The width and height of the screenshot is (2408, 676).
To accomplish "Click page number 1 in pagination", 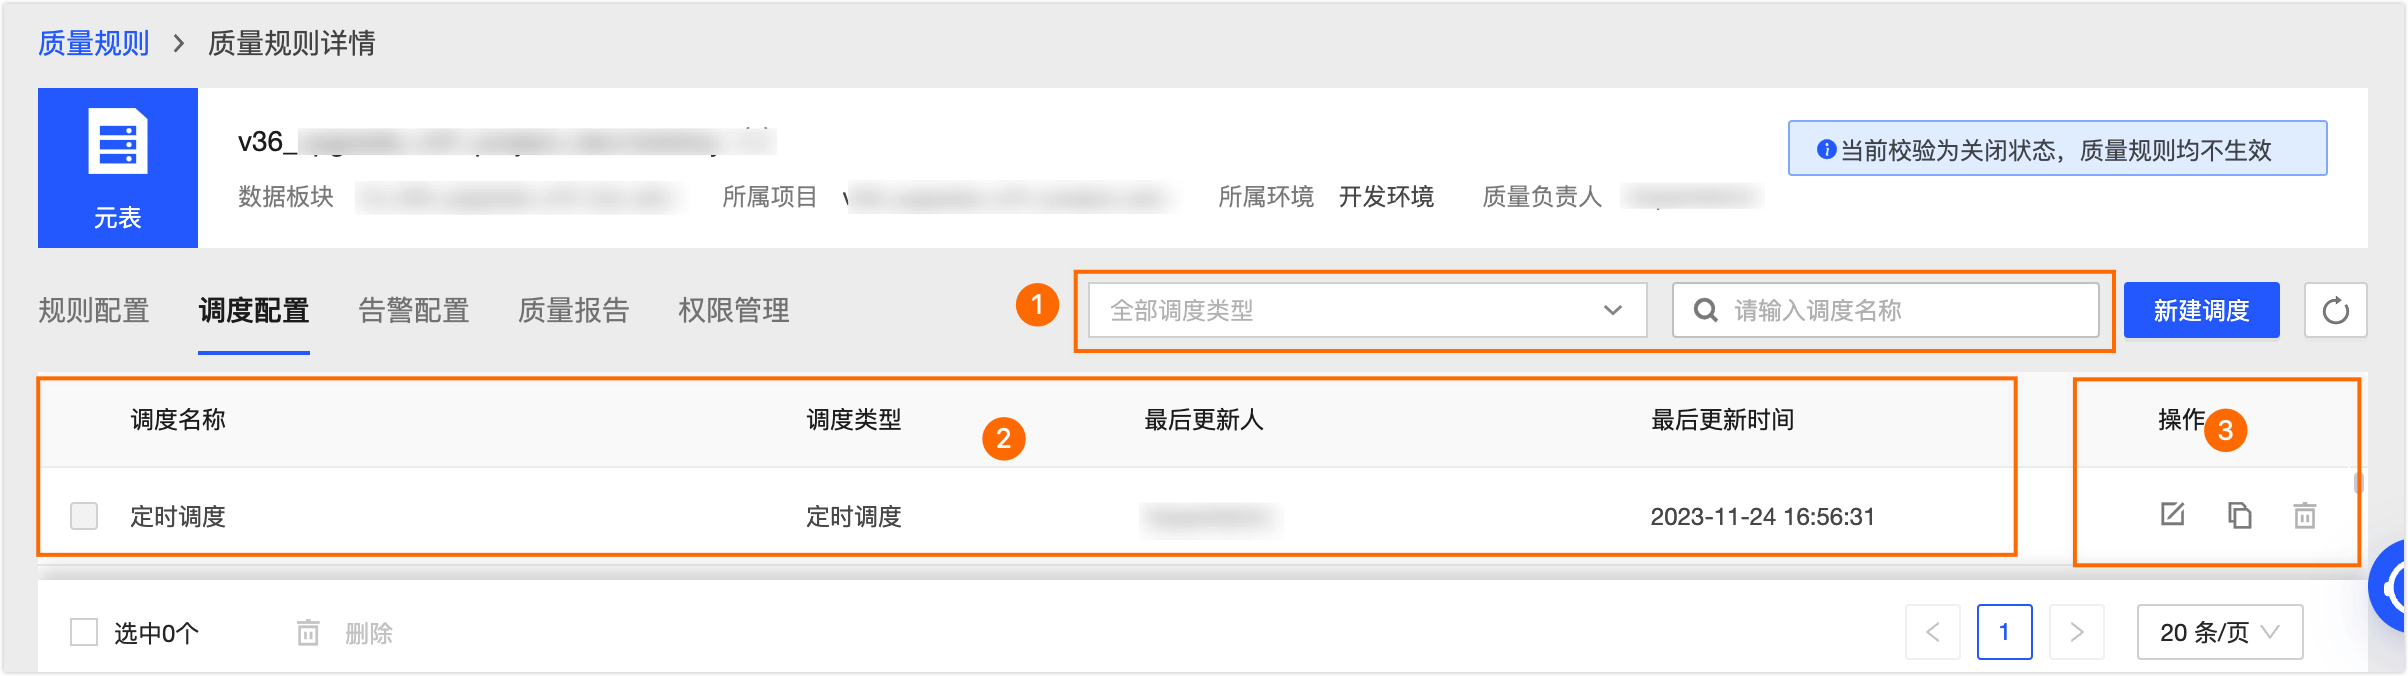I will [2004, 632].
